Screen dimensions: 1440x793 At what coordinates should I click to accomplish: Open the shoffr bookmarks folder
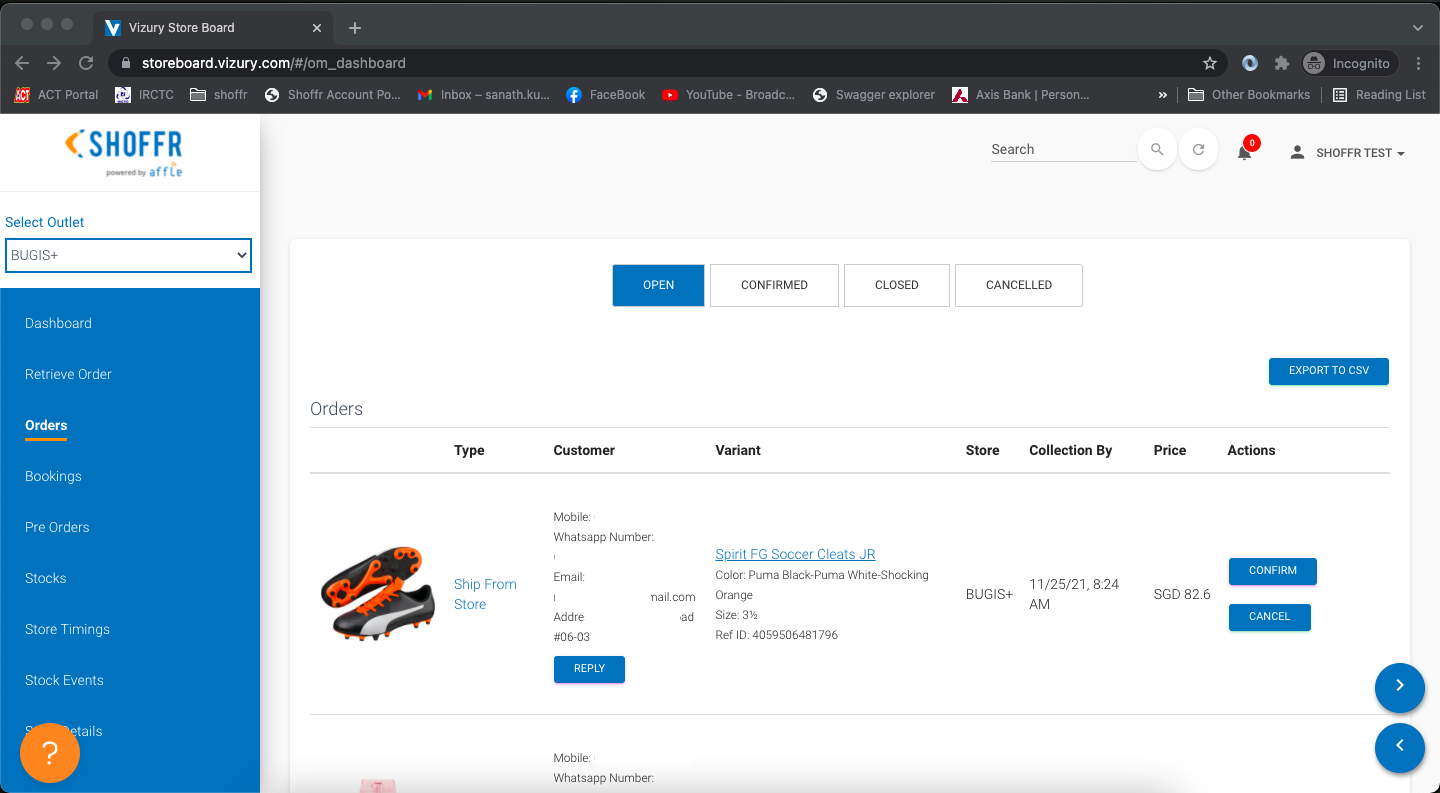tap(218, 95)
